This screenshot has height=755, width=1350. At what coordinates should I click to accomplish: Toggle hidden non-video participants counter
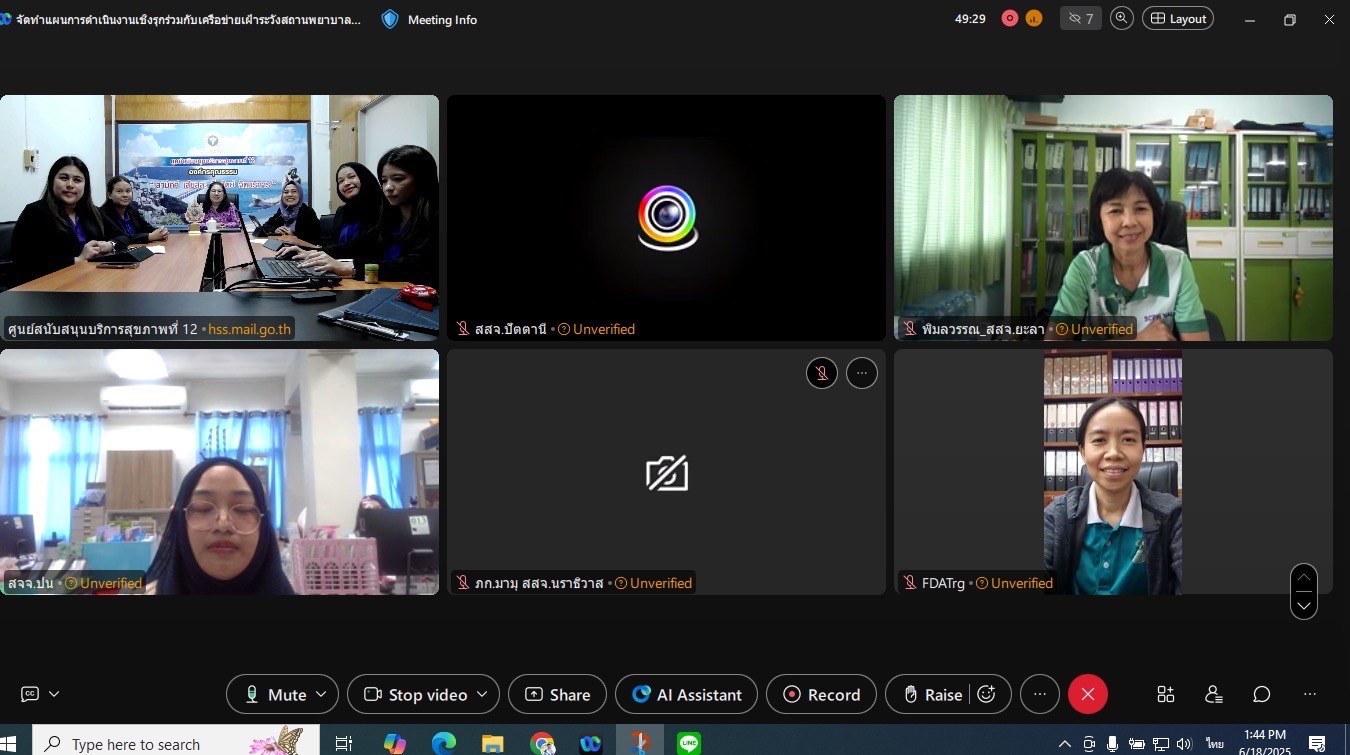pos(1081,18)
